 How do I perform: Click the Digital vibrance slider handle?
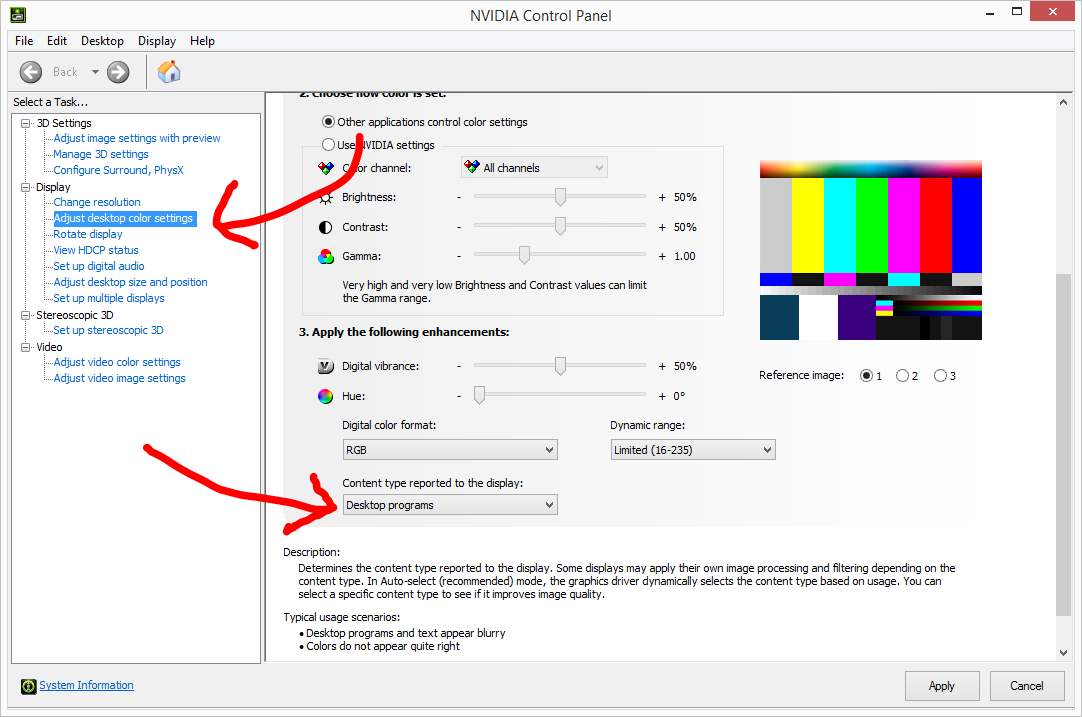(560, 367)
